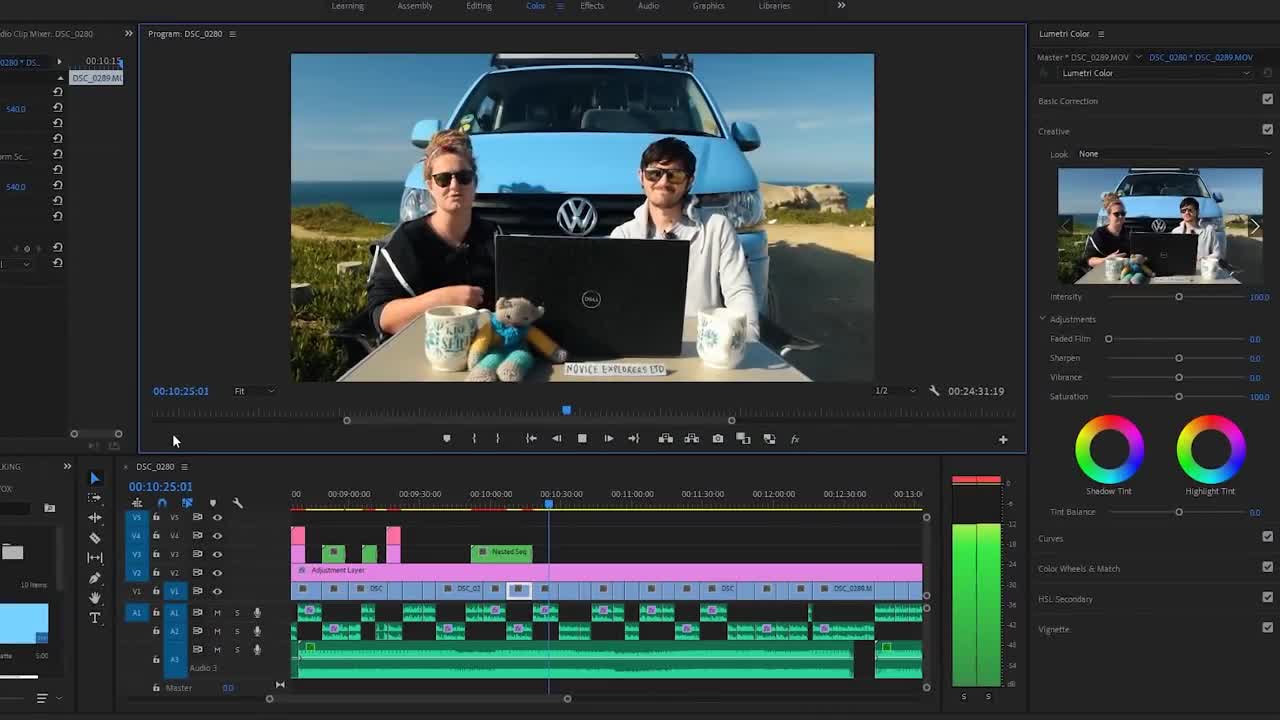Open the Program DSC_0280 panel menu
This screenshot has width=1280, height=720.
pos(232,34)
